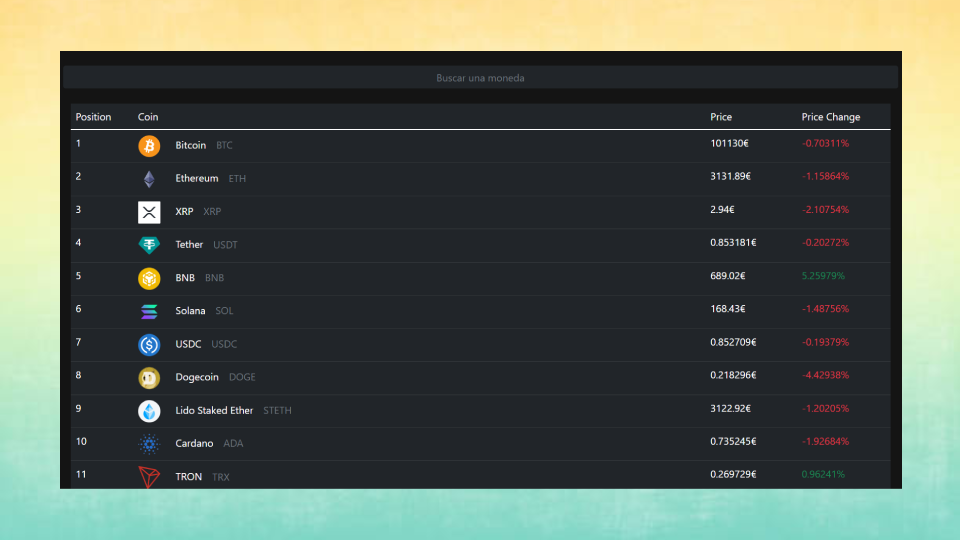The width and height of the screenshot is (960, 540).
Task: Open the Bitcoin name link
Action: 190,146
